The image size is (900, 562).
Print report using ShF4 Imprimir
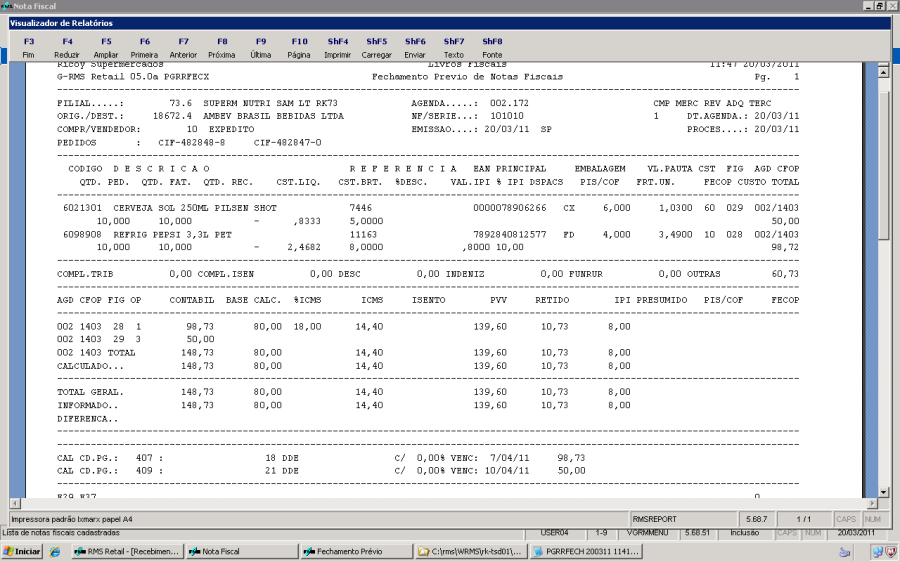[x=338, y=48]
